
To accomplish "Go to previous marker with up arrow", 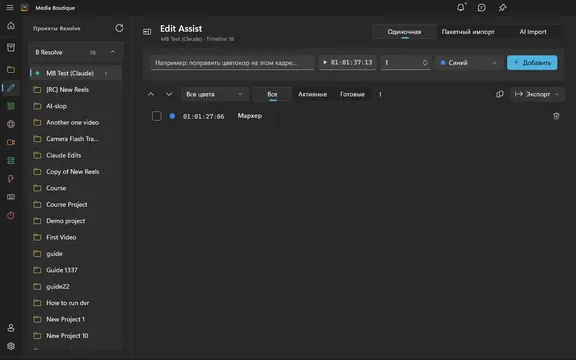I will 151,94.
